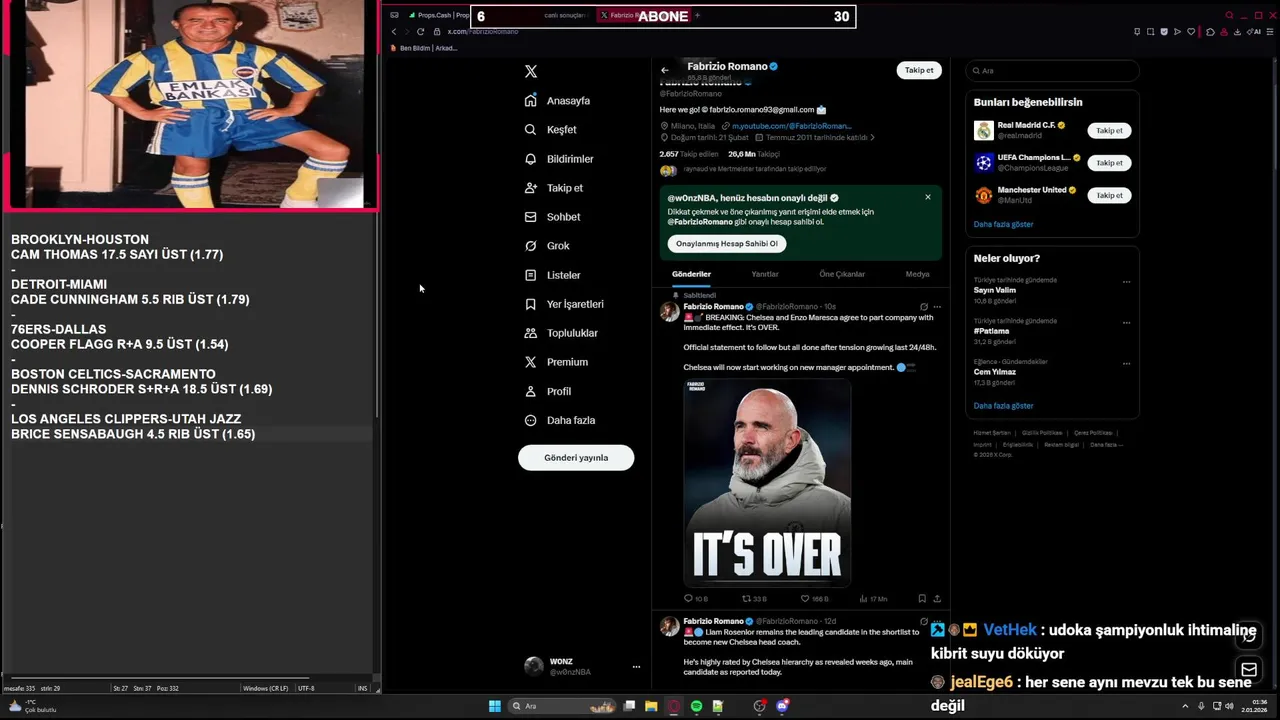Open W0NZ account options ellipsis

[636, 667]
